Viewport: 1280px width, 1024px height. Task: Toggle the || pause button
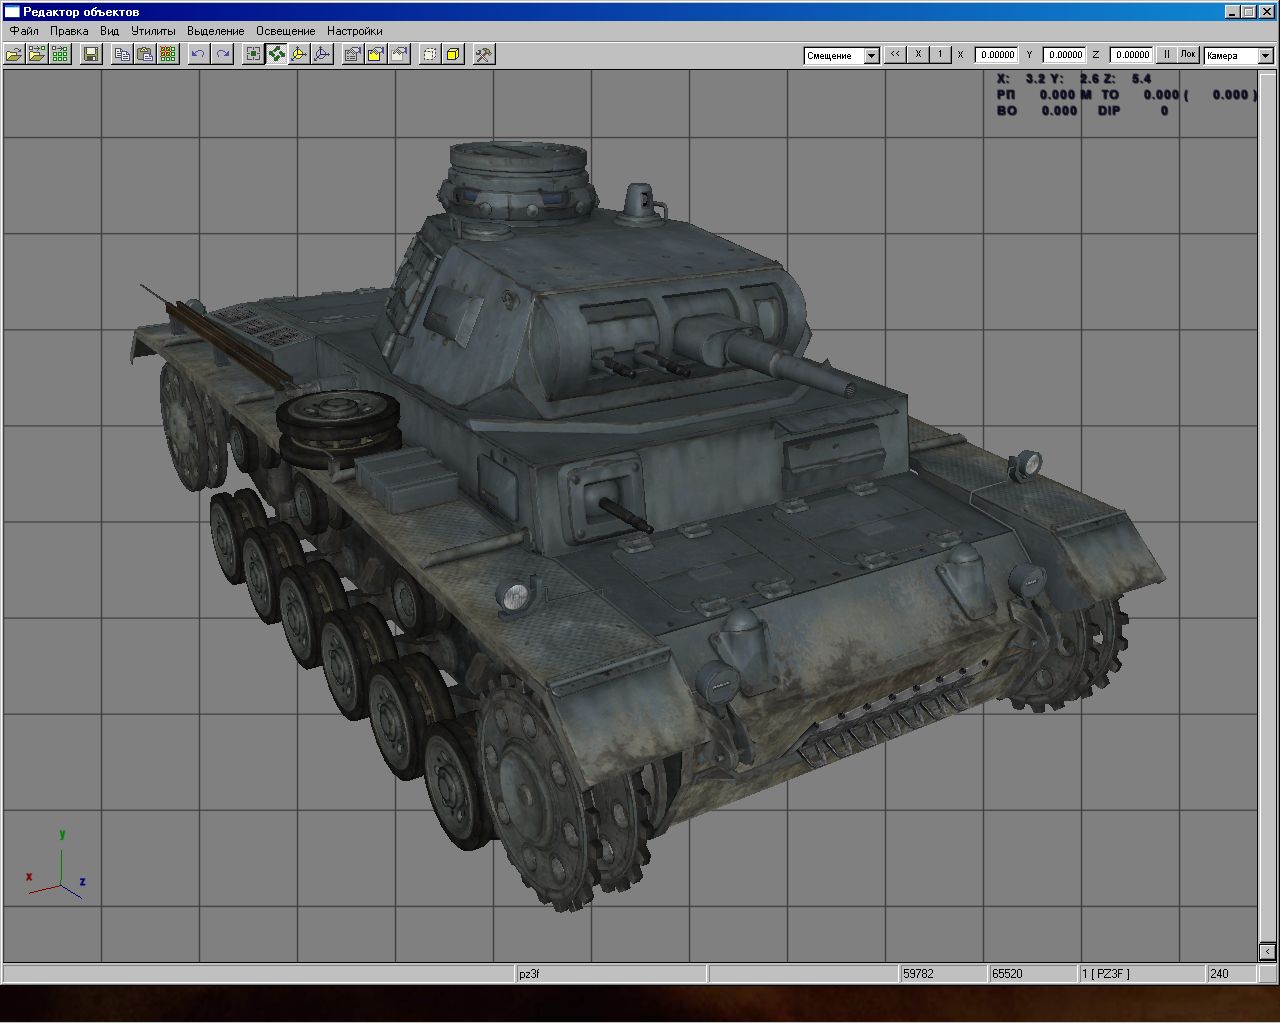pos(1166,55)
